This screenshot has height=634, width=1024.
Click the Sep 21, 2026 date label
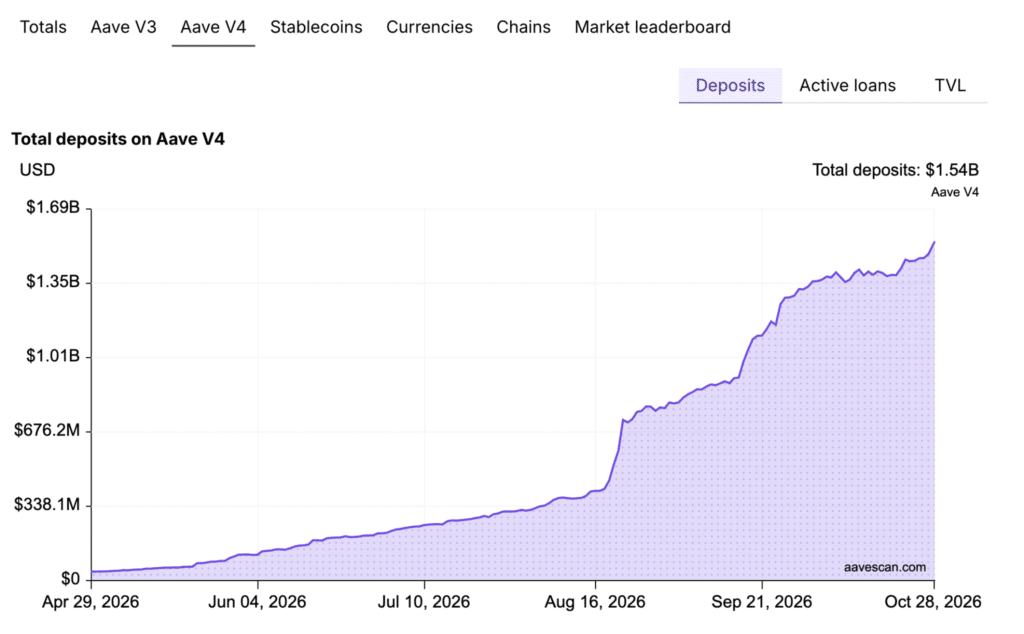pos(761,602)
